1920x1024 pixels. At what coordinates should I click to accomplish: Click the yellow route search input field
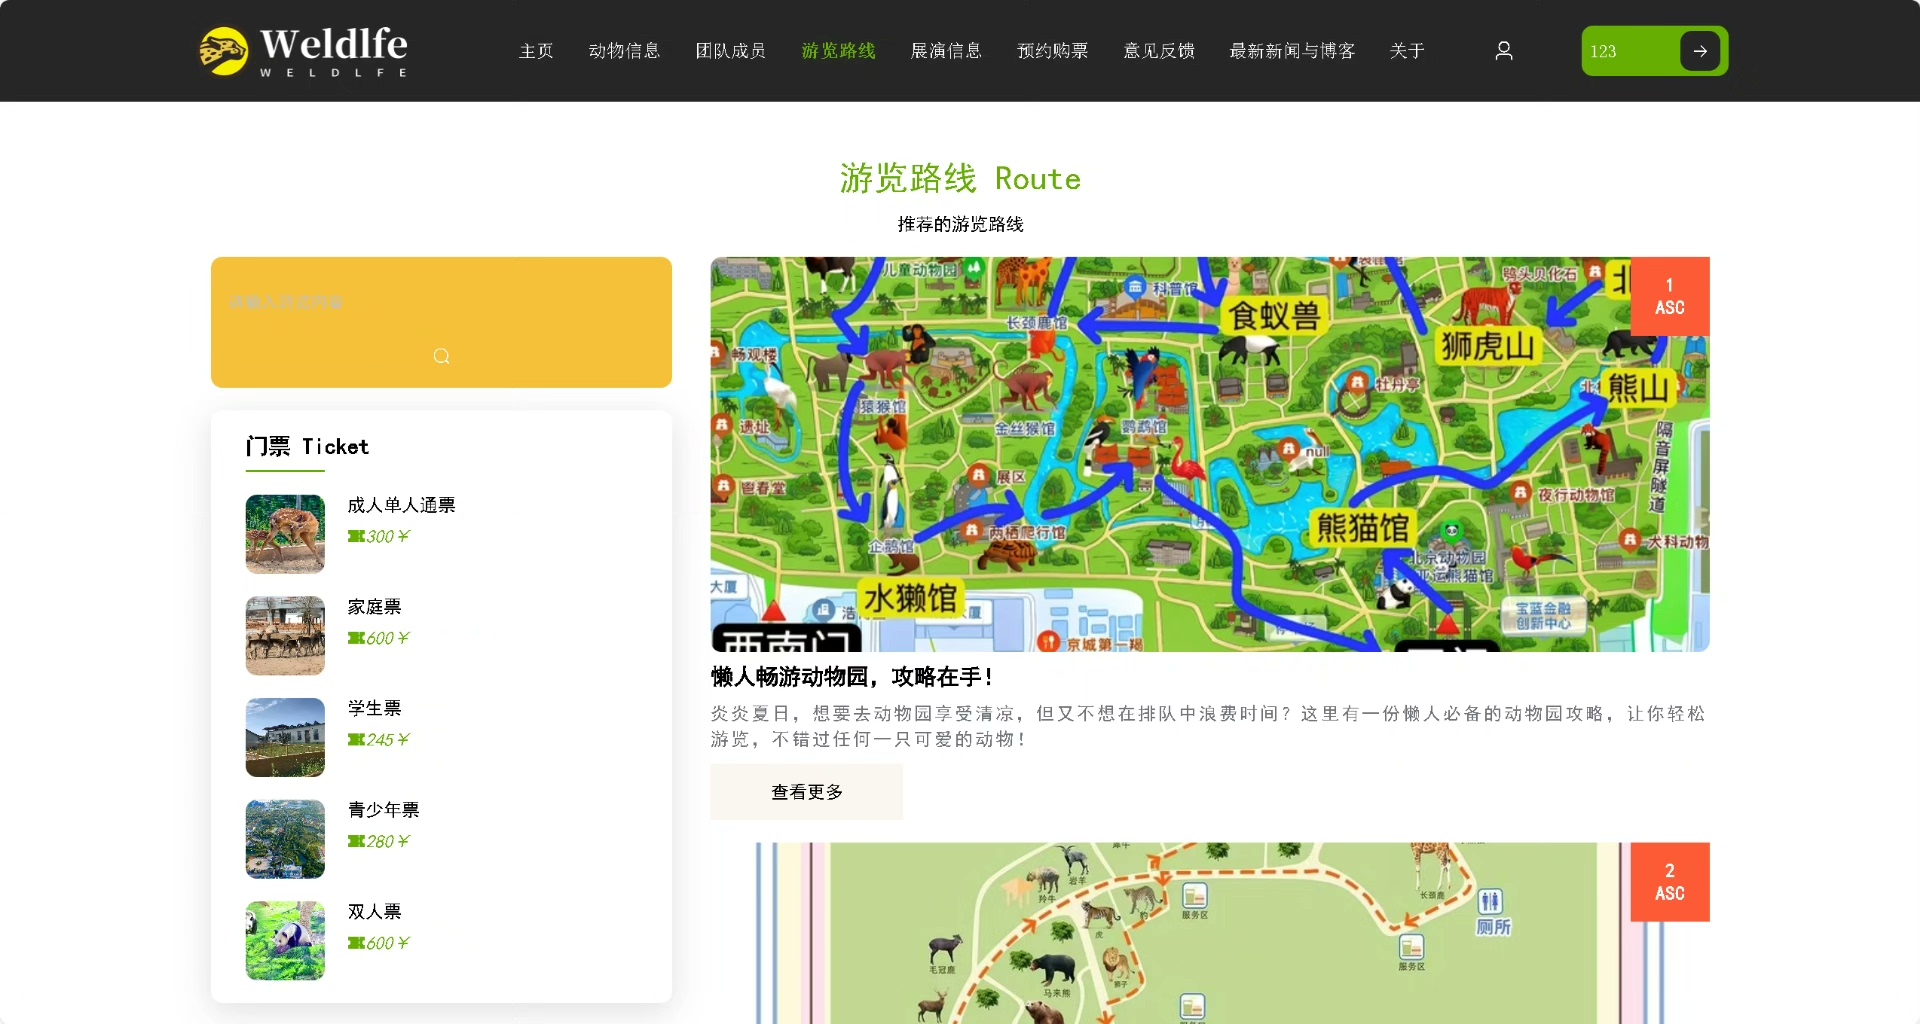(x=441, y=302)
